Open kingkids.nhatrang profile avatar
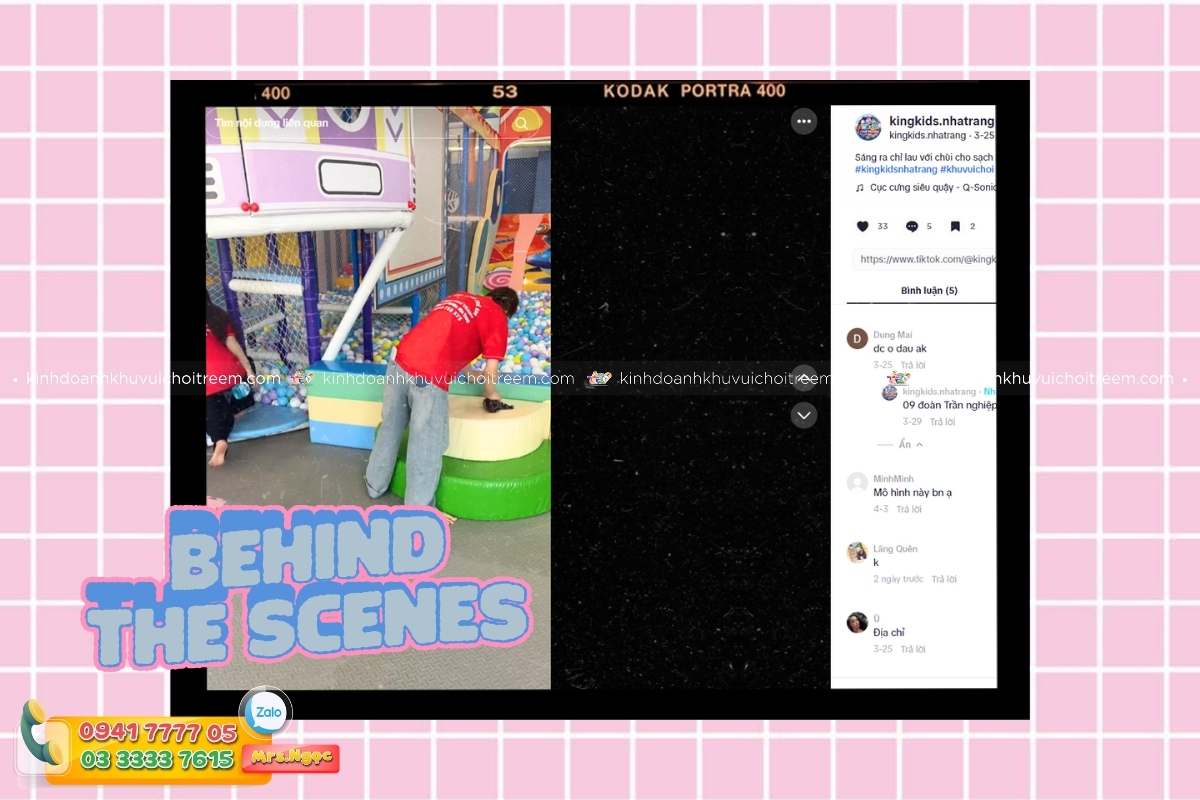The width and height of the screenshot is (1200, 800). pyautogui.click(x=868, y=127)
